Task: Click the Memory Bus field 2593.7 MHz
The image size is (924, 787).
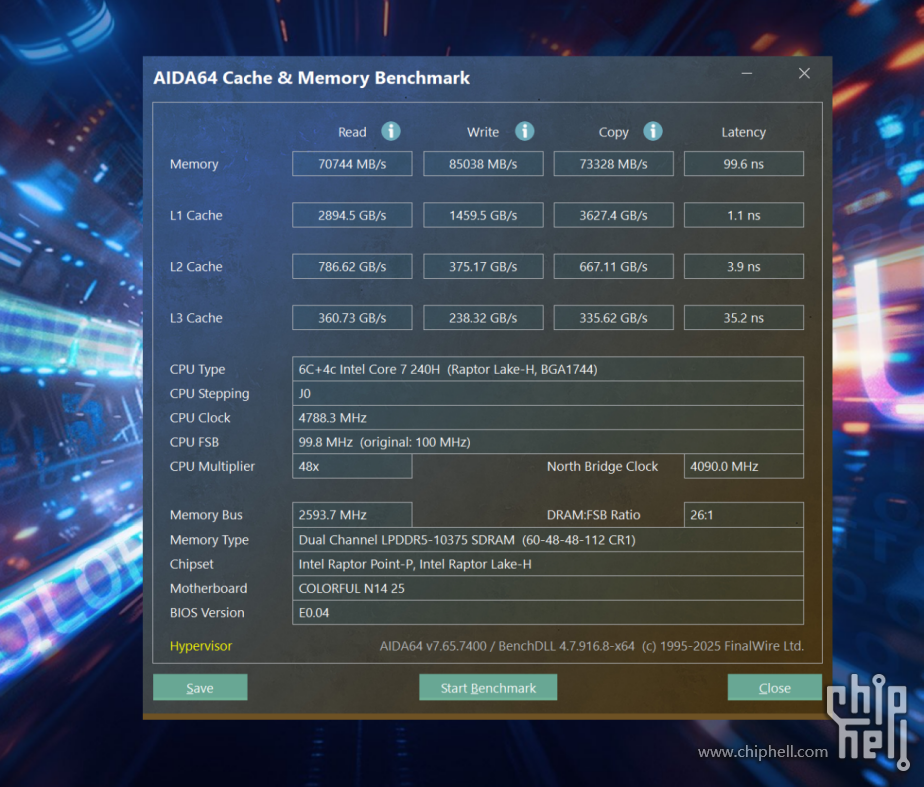Action: 352,515
